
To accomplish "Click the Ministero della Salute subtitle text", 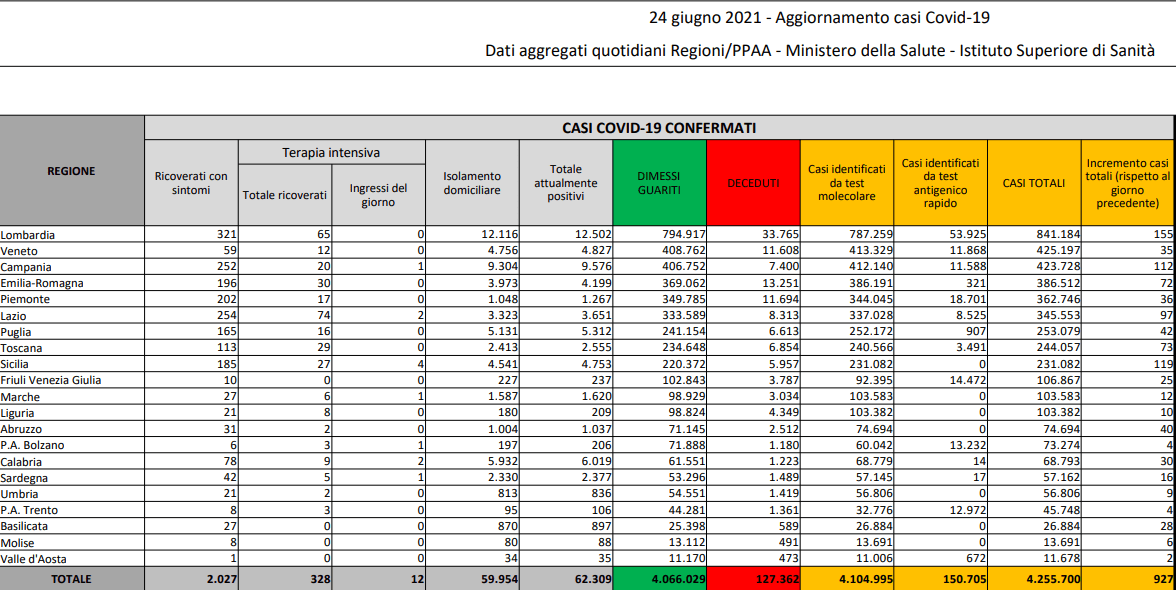I will [x=820, y=50].
